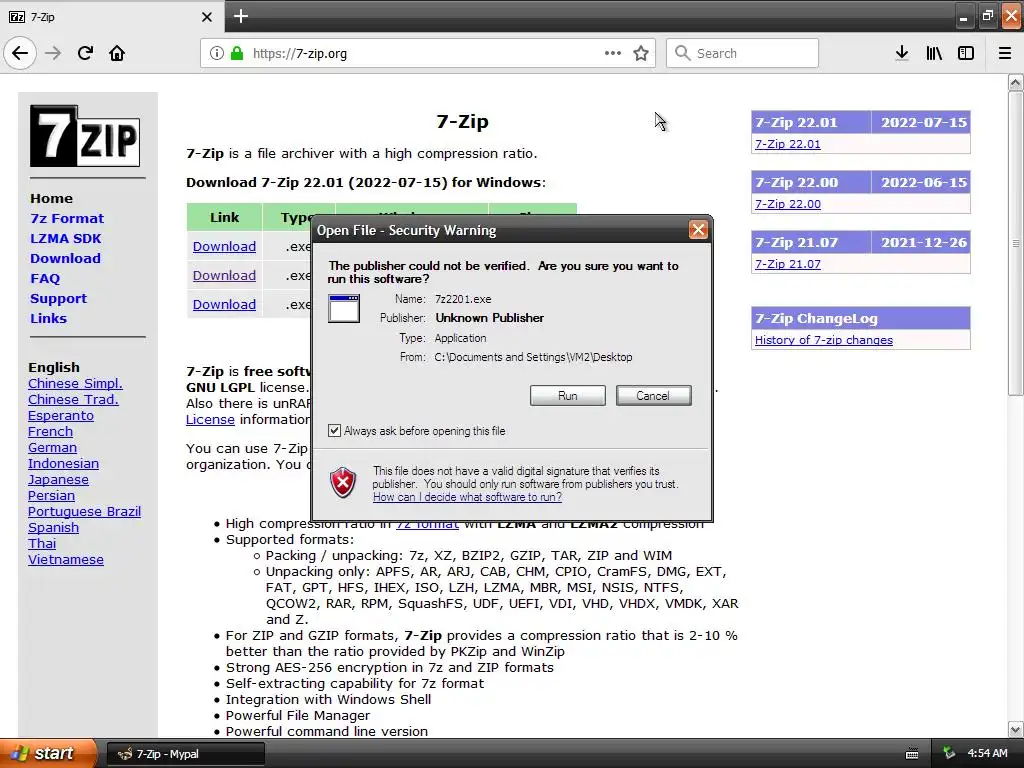Open the License information link
Screen dimensions: 1024x768
coord(210,419)
